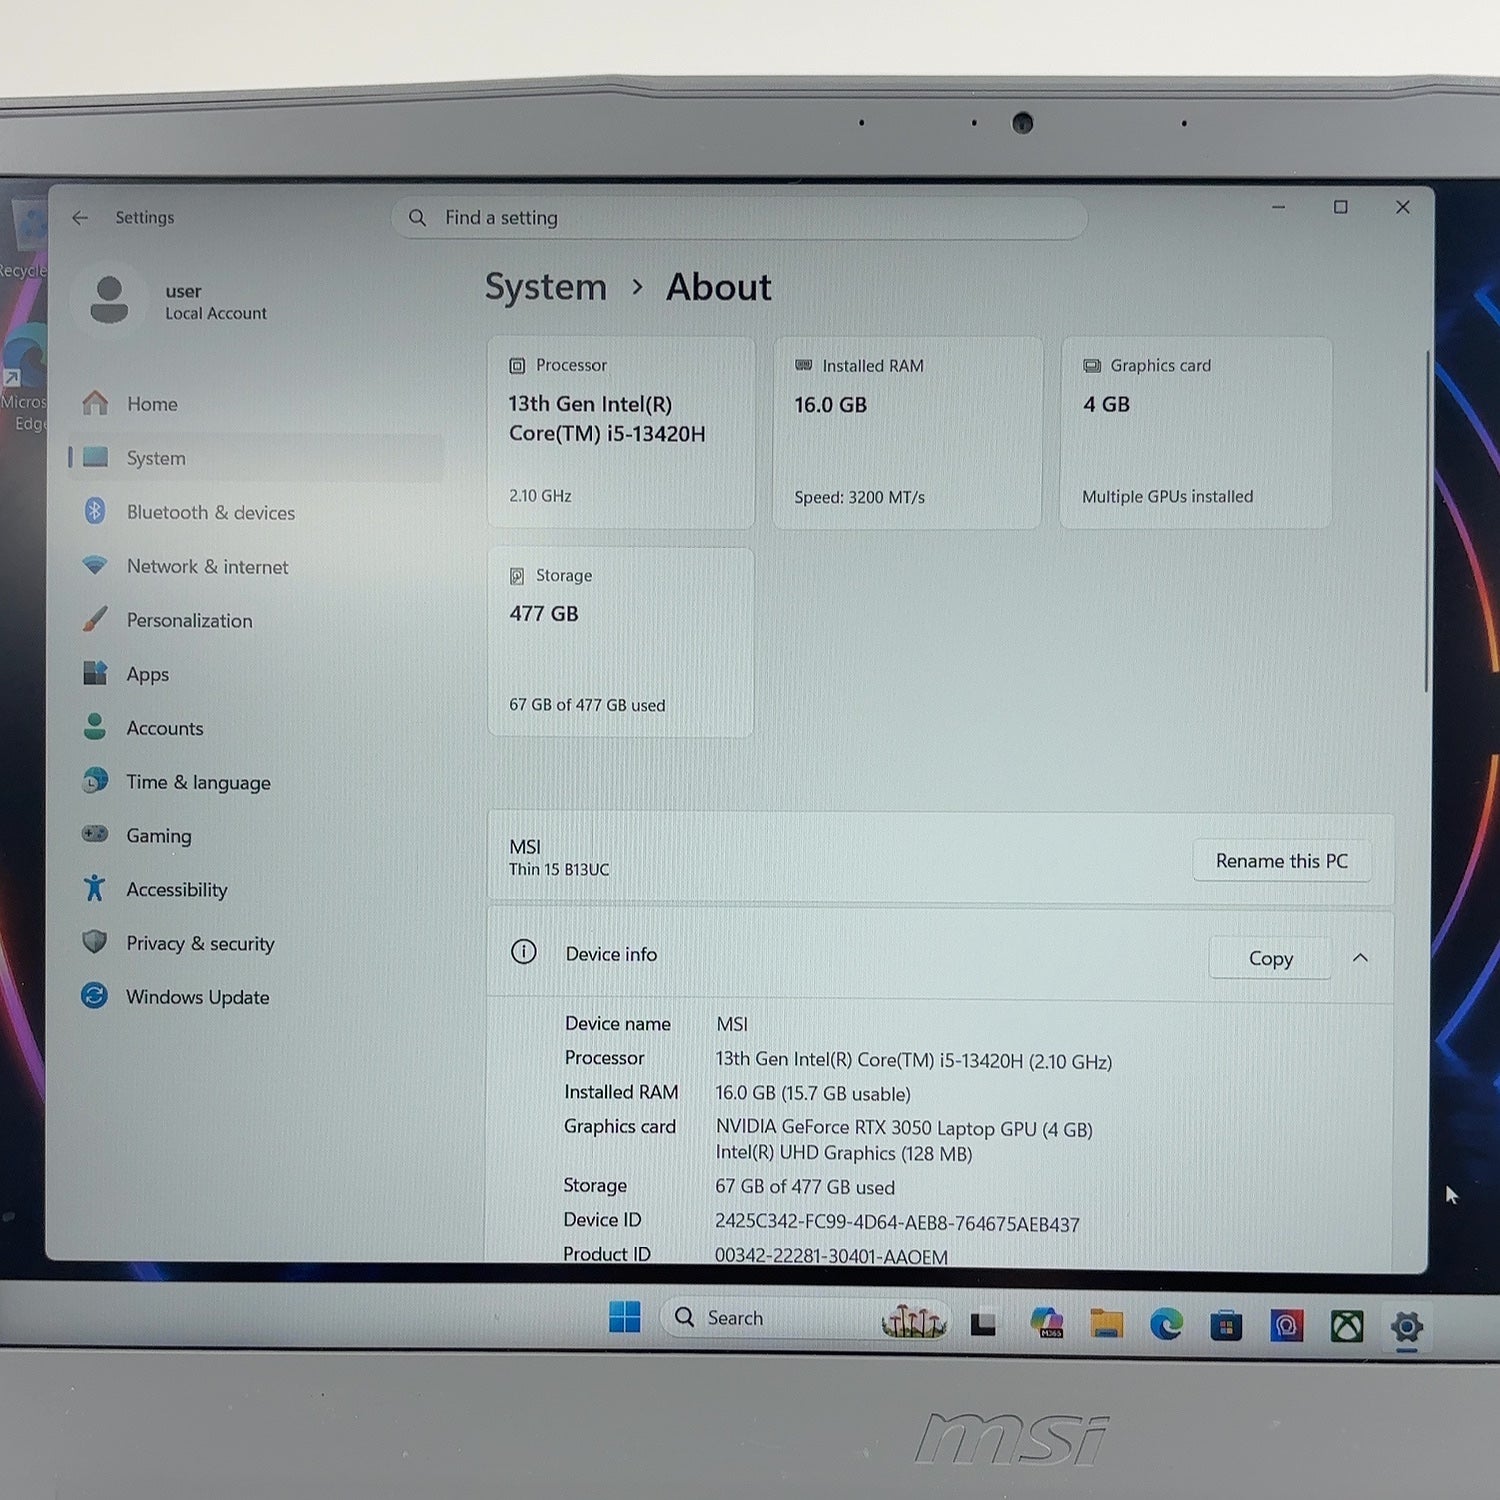Image resolution: width=1500 pixels, height=1500 pixels.
Task: Click the user Local Account profile
Action: pyautogui.click(x=180, y=301)
